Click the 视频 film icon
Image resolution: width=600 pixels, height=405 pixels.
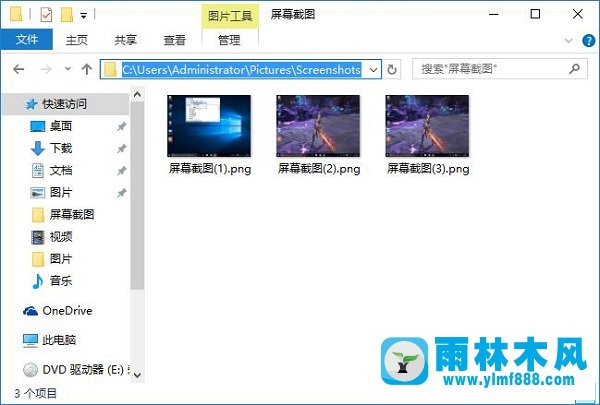point(38,237)
